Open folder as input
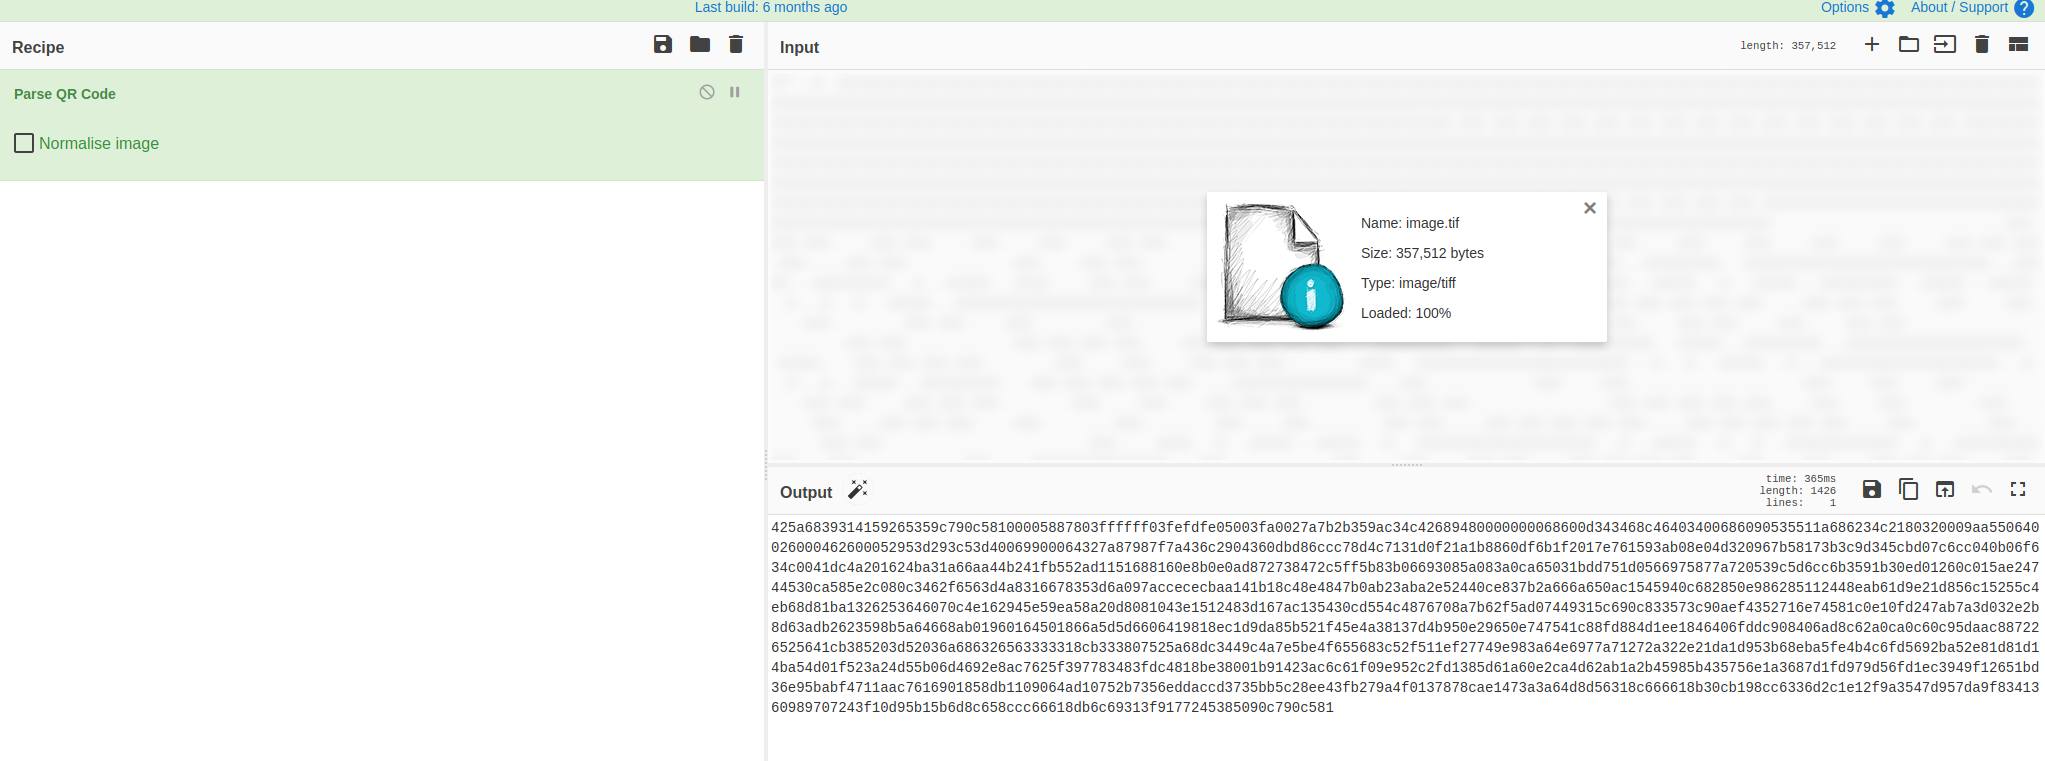The height and width of the screenshot is (761, 2045). (x=1908, y=44)
